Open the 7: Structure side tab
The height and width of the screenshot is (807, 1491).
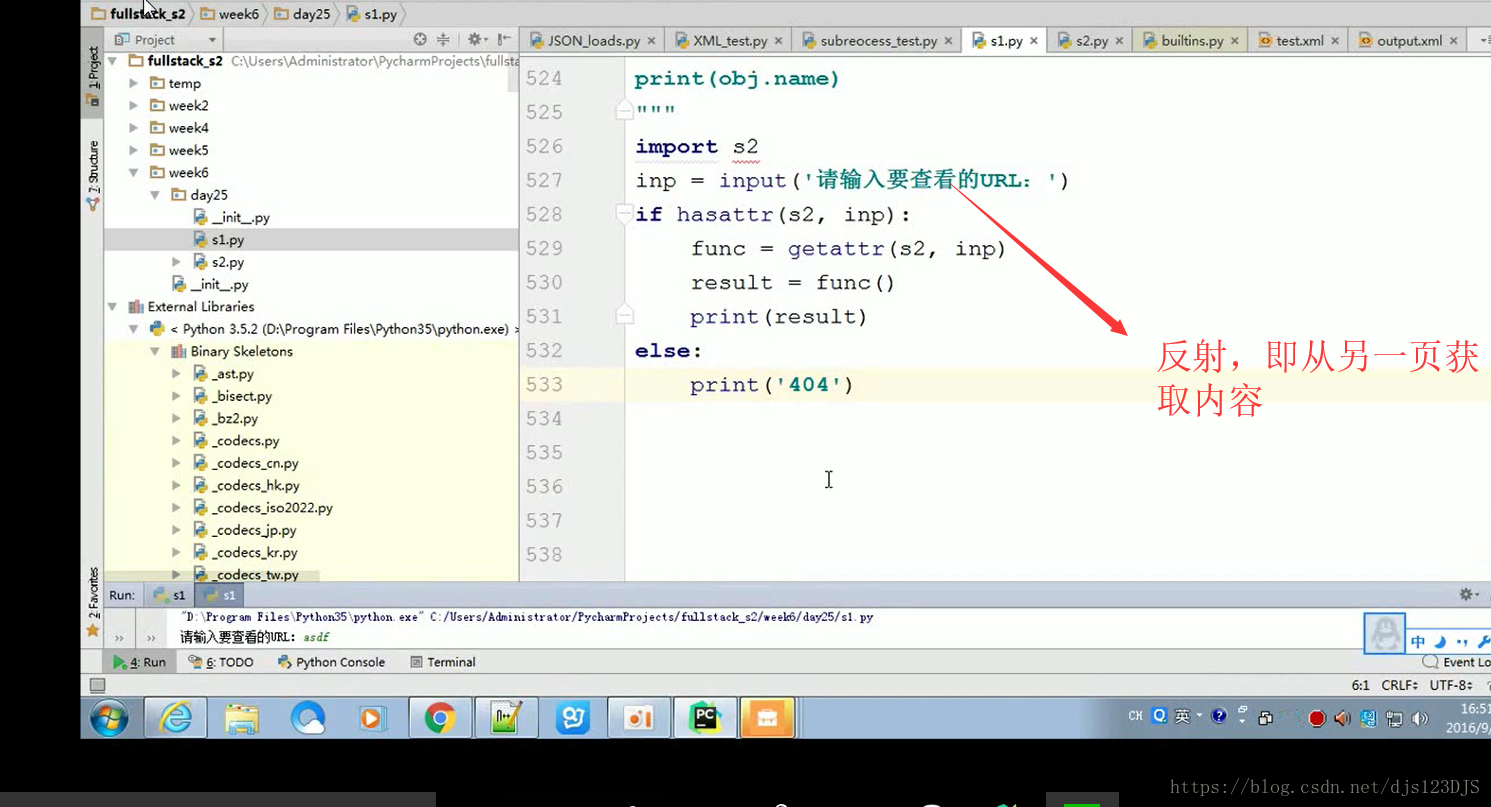[x=93, y=175]
